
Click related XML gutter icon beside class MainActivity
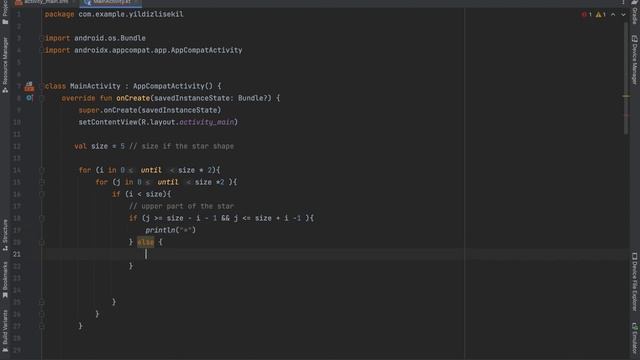(29, 86)
